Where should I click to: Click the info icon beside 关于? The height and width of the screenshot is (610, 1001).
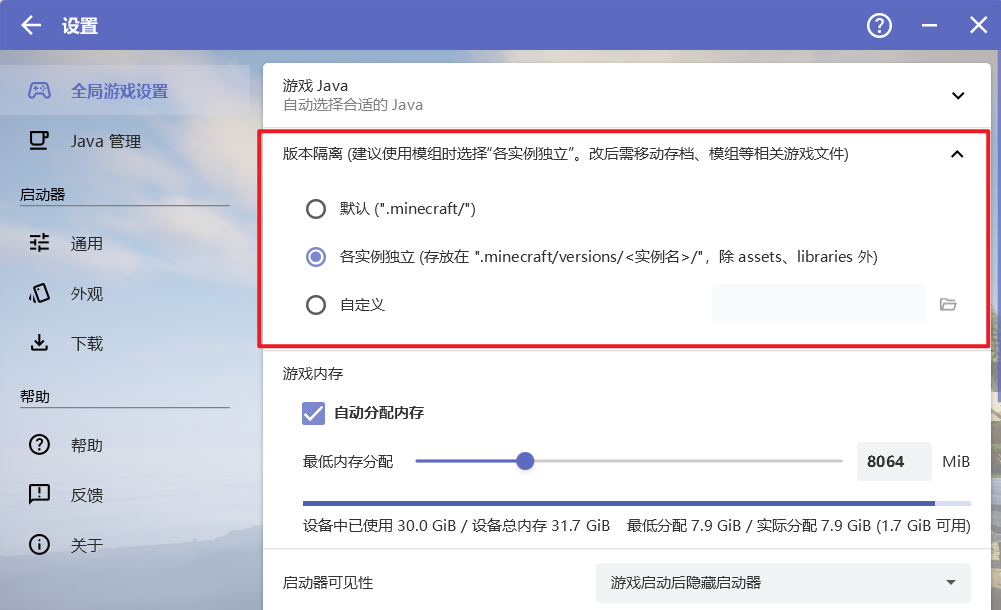(38, 544)
